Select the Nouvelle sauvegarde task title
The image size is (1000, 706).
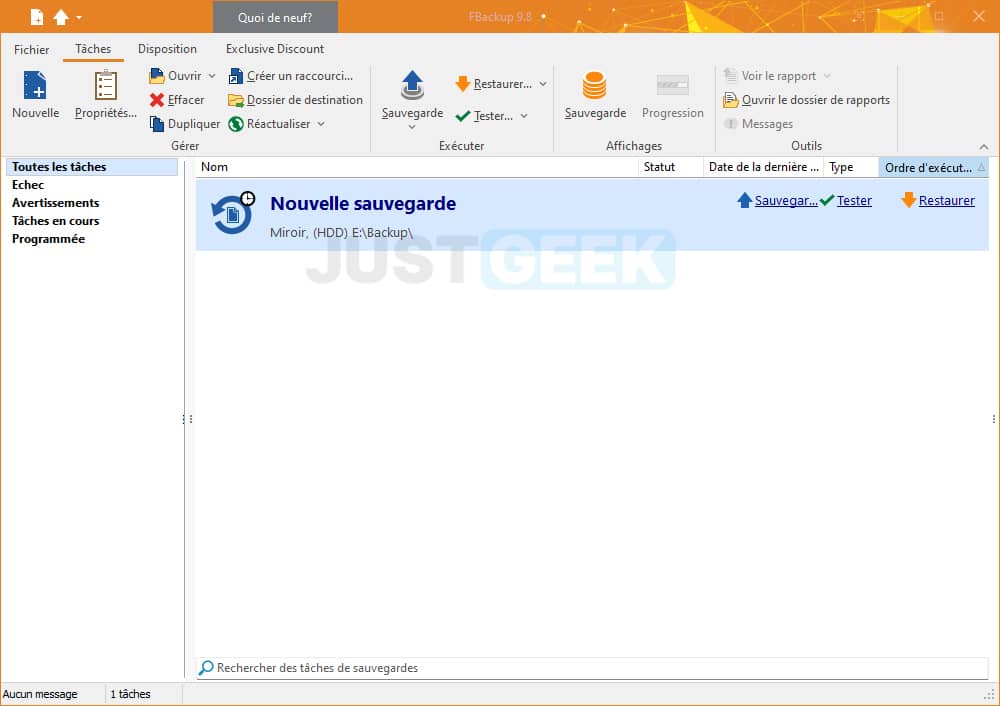pos(363,203)
